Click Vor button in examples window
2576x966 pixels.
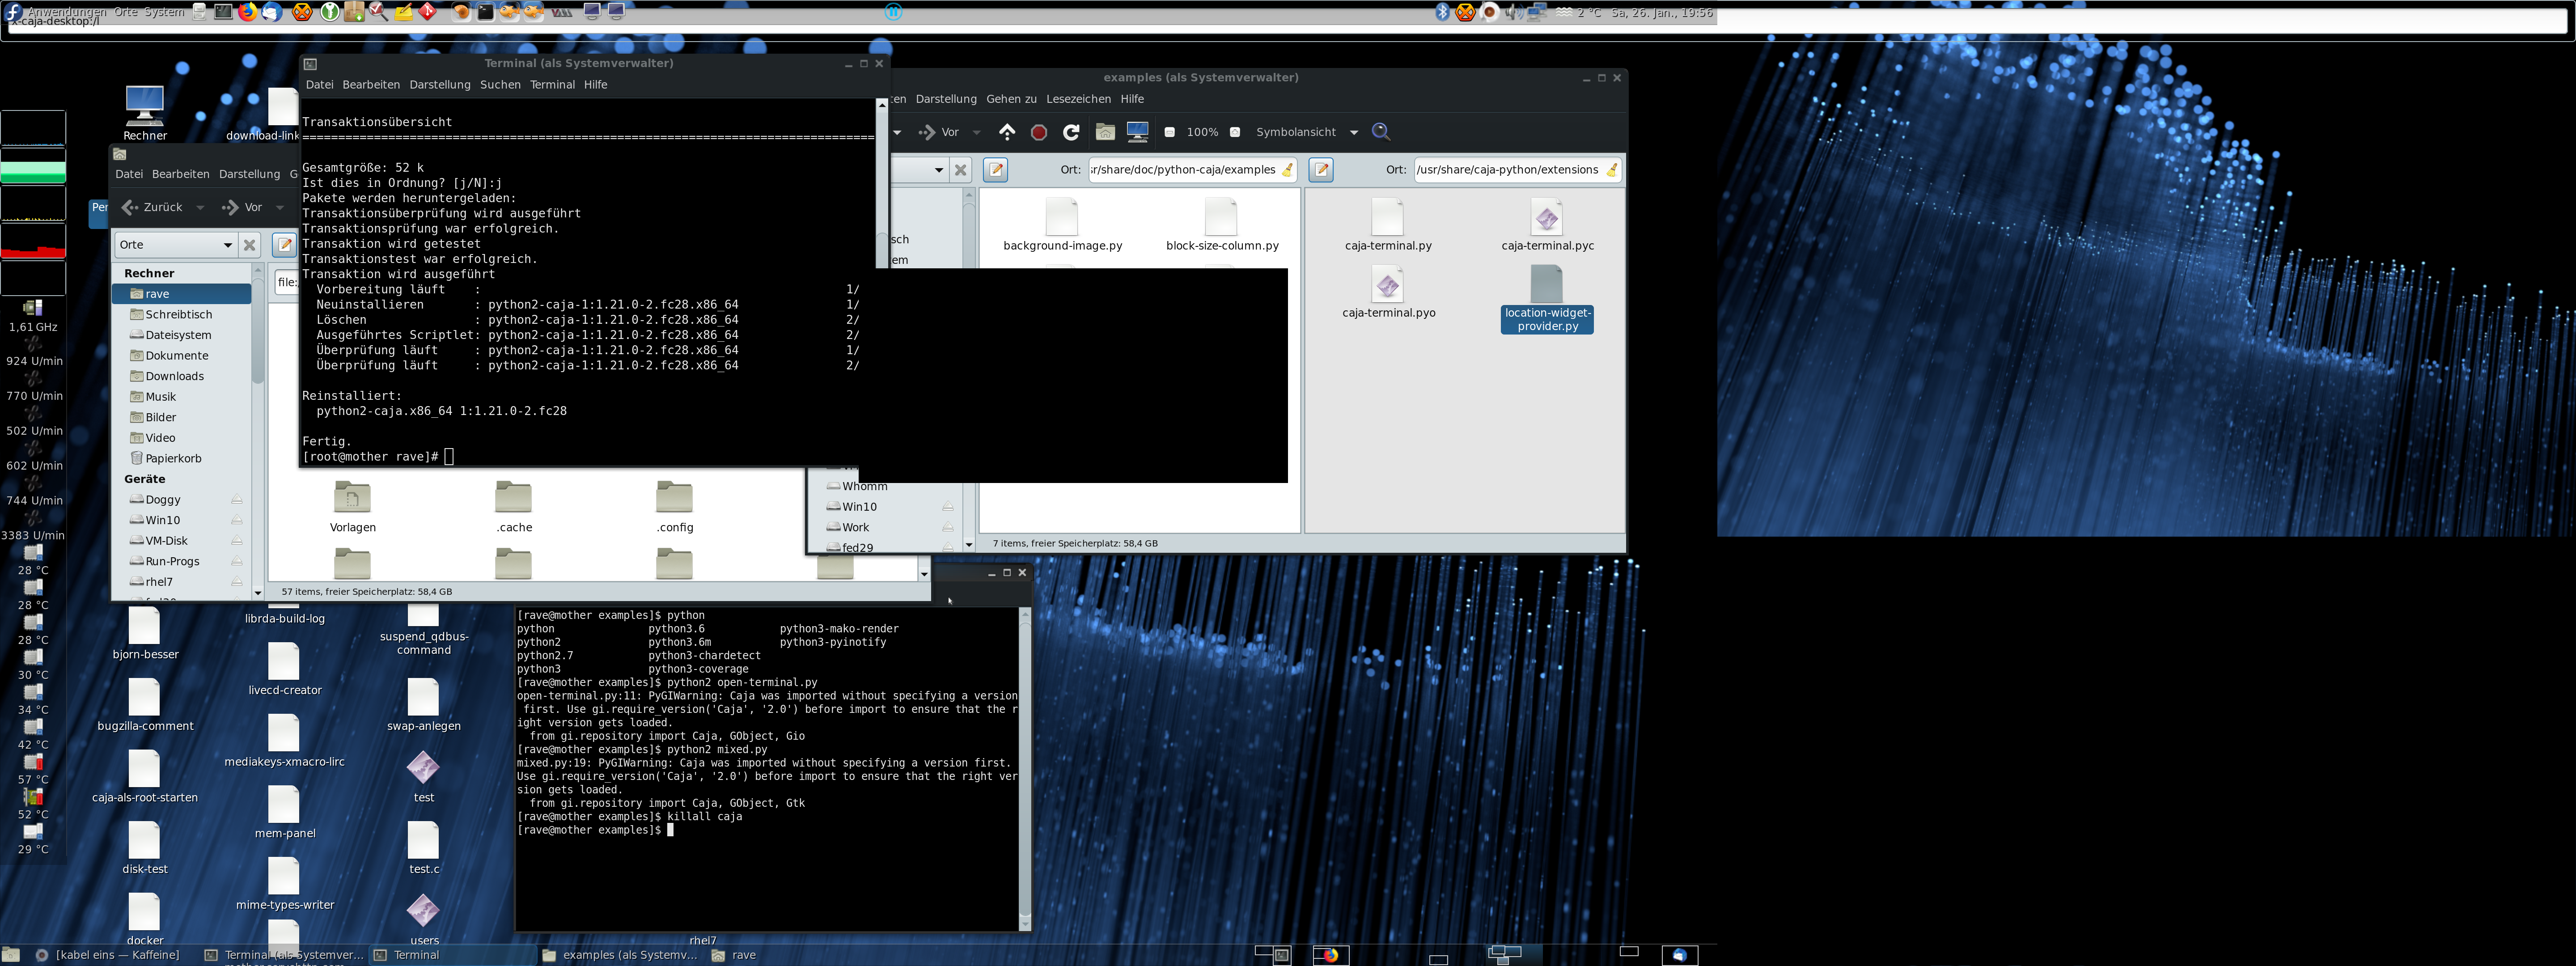tap(939, 132)
